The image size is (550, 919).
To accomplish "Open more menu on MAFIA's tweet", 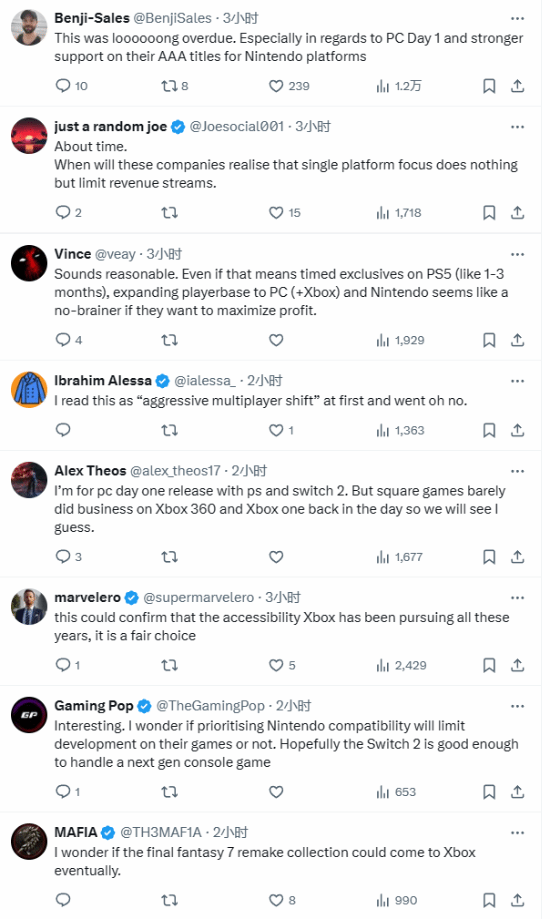I will click(517, 833).
